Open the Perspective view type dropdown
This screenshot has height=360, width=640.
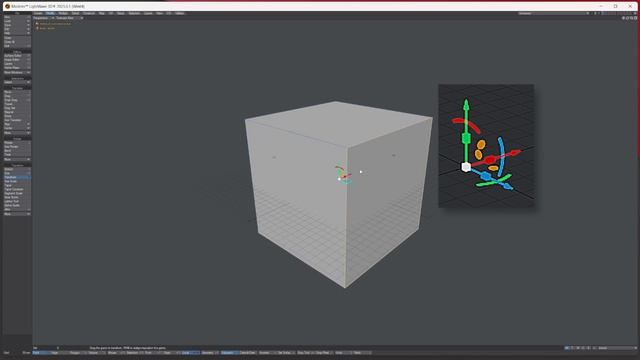point(43,18)
